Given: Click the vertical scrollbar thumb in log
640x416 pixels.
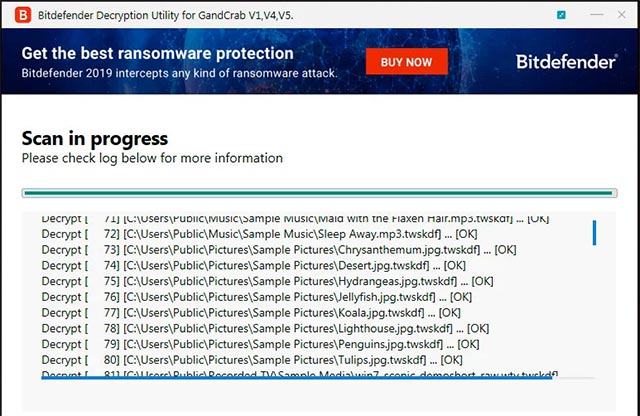Looking at the screenshot, I should pos(594,233).
